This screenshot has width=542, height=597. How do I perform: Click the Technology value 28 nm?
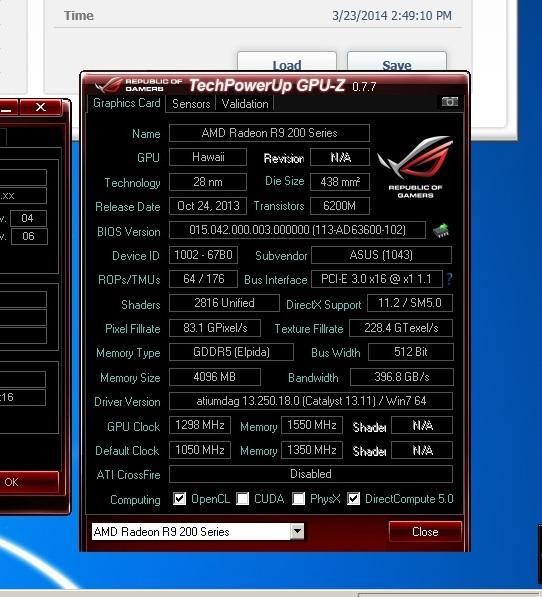(x=208, y=182)
